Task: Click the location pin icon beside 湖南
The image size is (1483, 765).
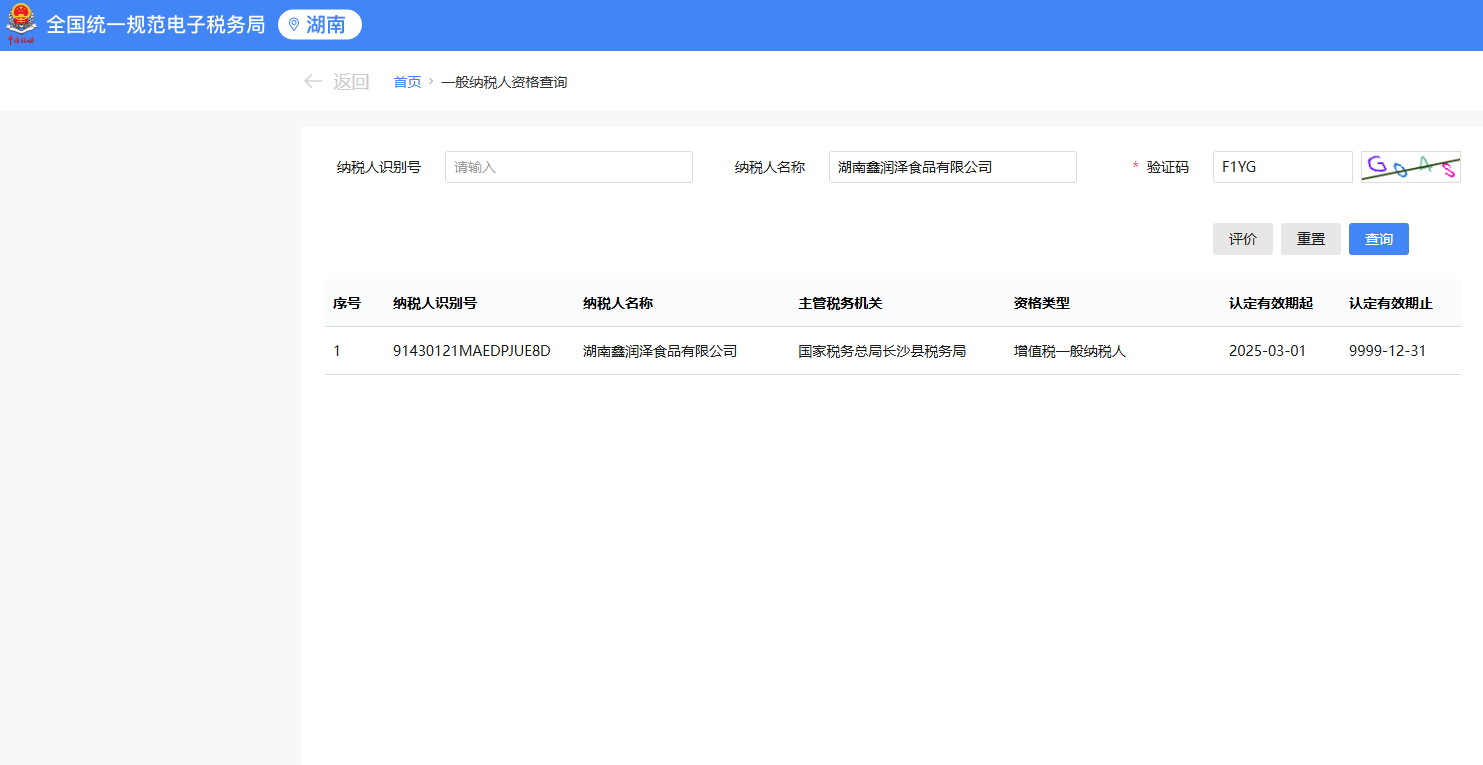Action: tap(294, 25)
